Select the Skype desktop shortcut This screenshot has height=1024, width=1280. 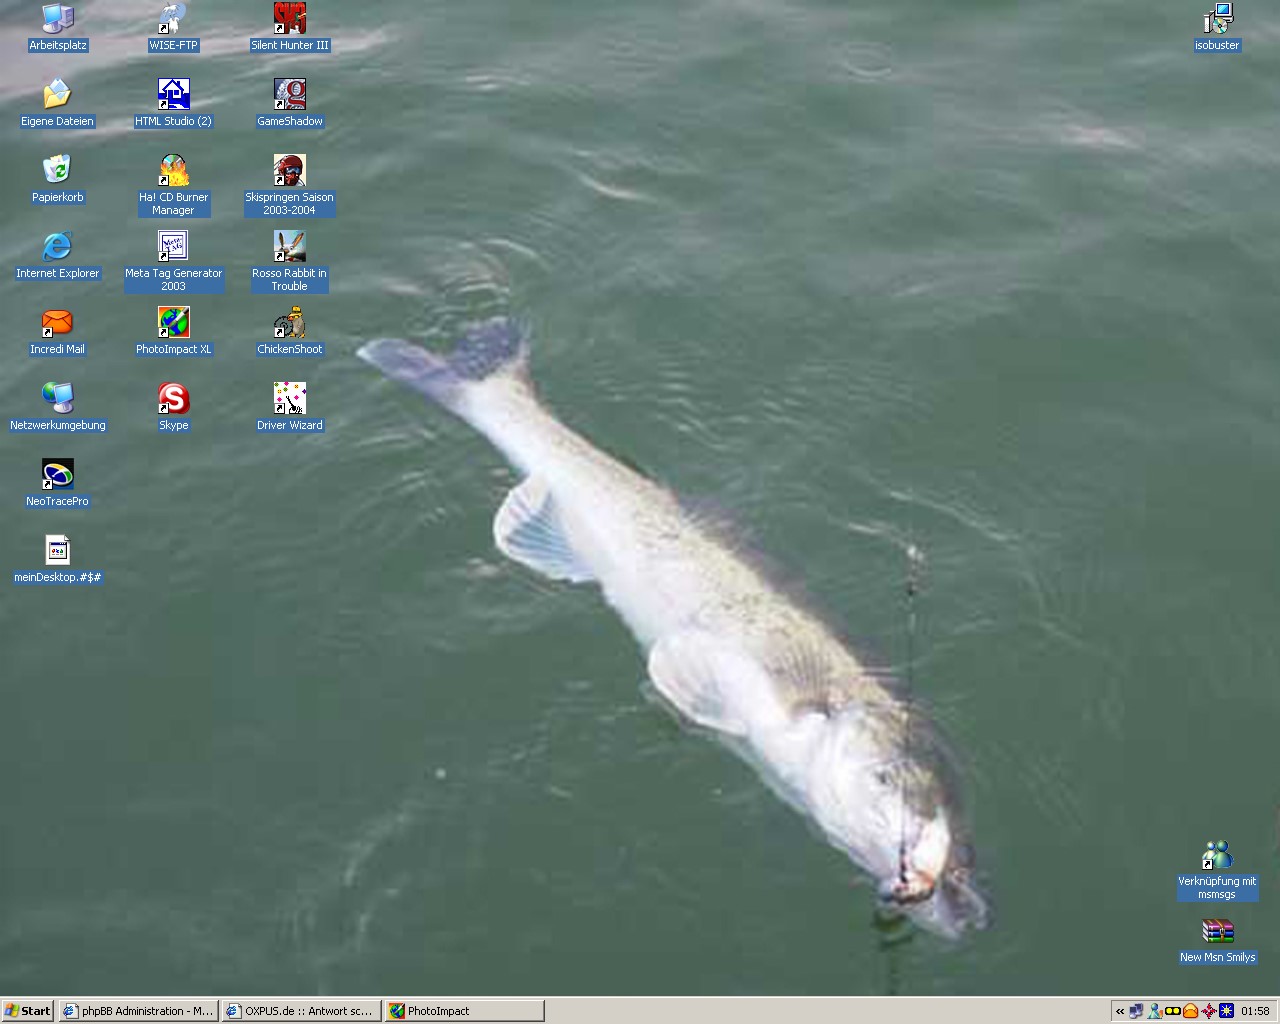(174, 399)
